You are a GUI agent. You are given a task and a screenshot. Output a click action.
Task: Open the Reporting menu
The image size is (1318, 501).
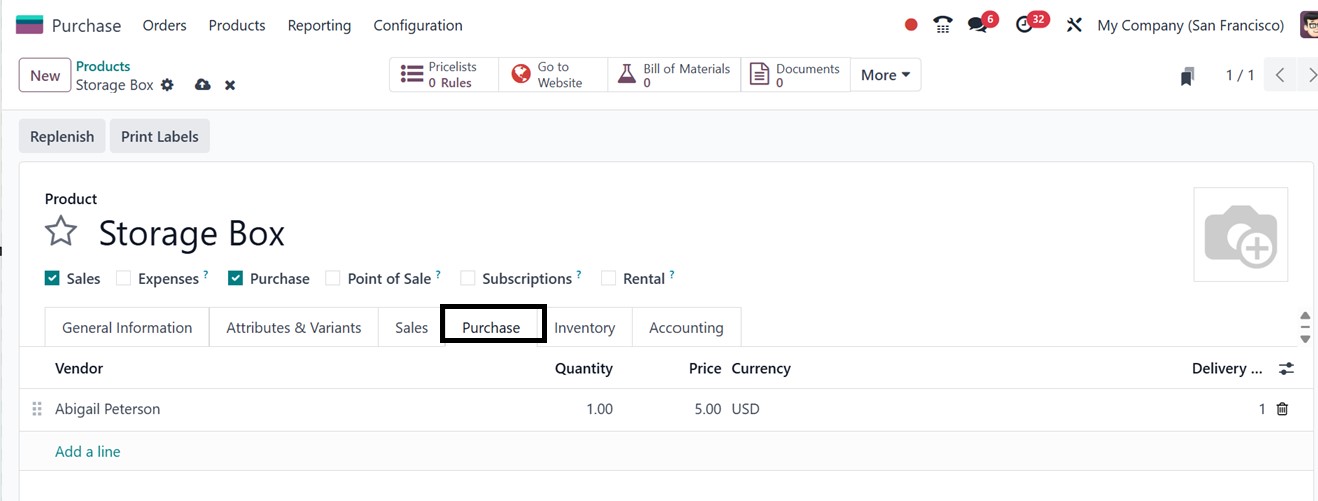[x=319, y=25]
